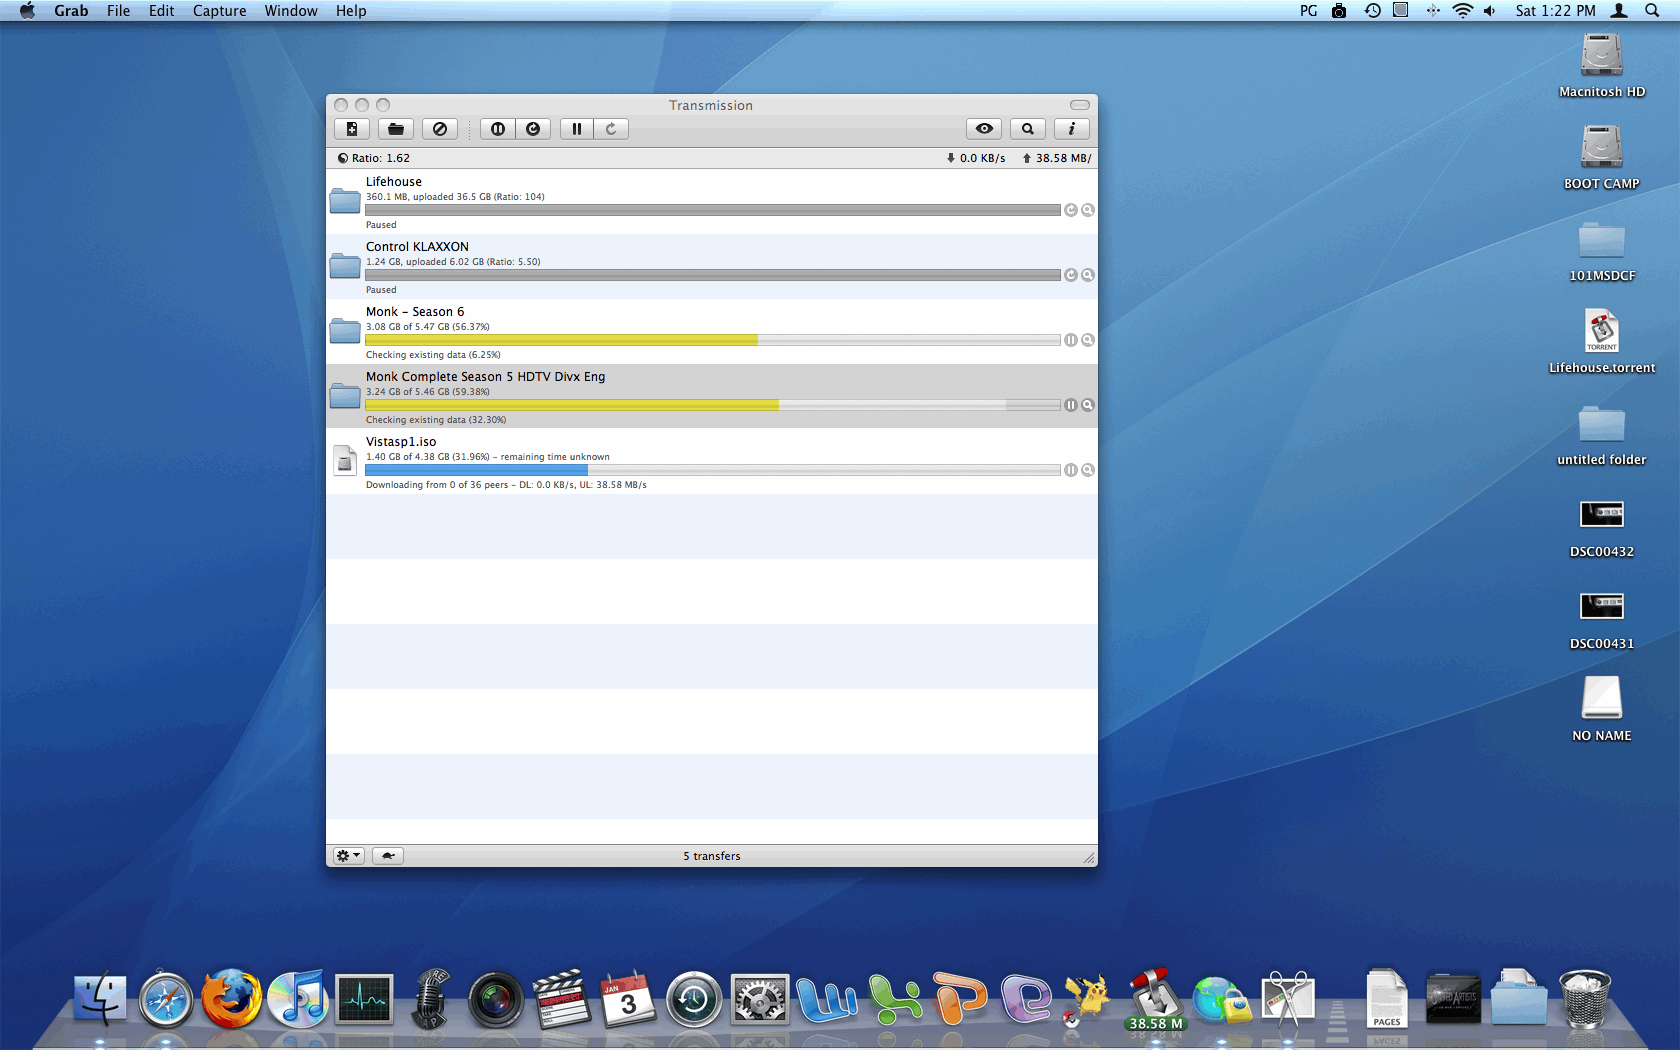Image resolution: width=1680 pixels, height=1050 pixels.
Task: Click the Wi-Fi status menu bar icon
Action: [1463, 11]
